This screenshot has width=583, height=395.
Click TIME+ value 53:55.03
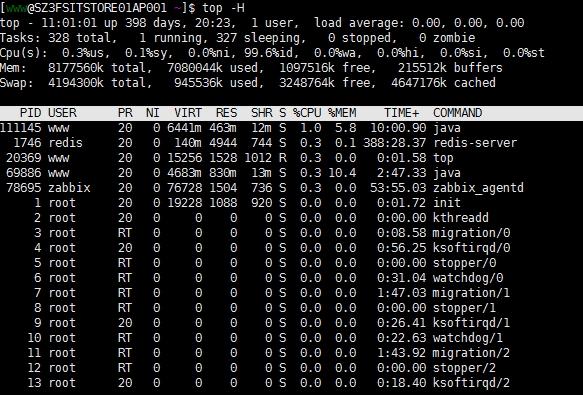coord(398,188)
